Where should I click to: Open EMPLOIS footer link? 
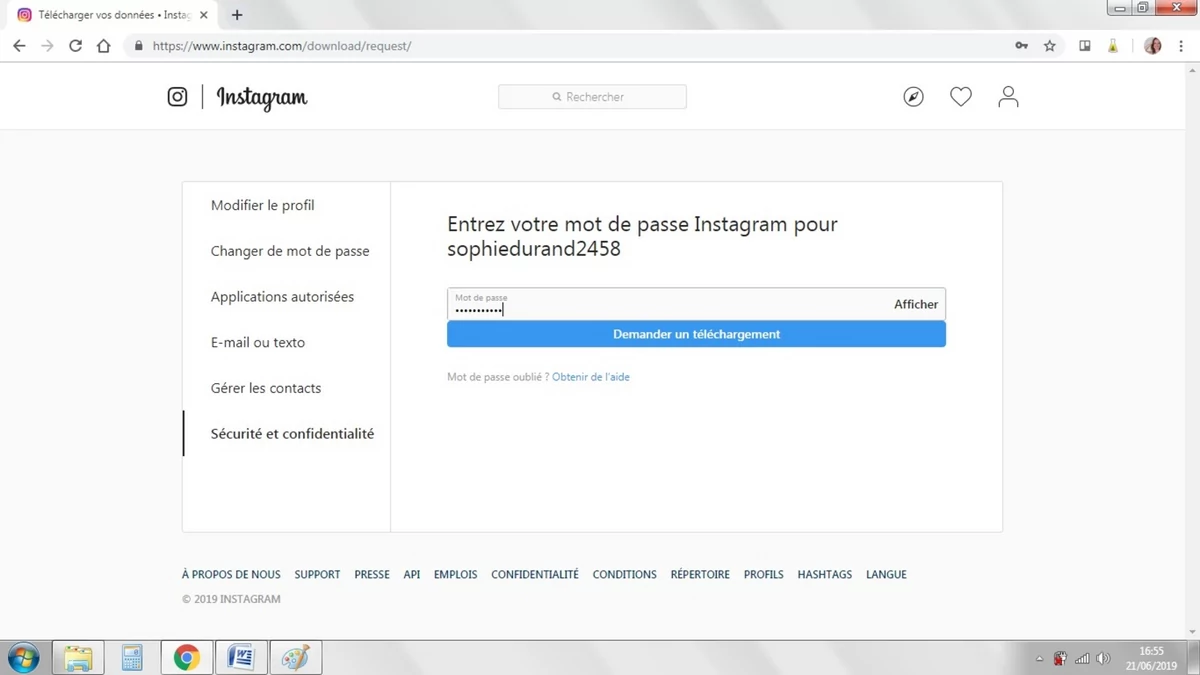coord(455,574)
